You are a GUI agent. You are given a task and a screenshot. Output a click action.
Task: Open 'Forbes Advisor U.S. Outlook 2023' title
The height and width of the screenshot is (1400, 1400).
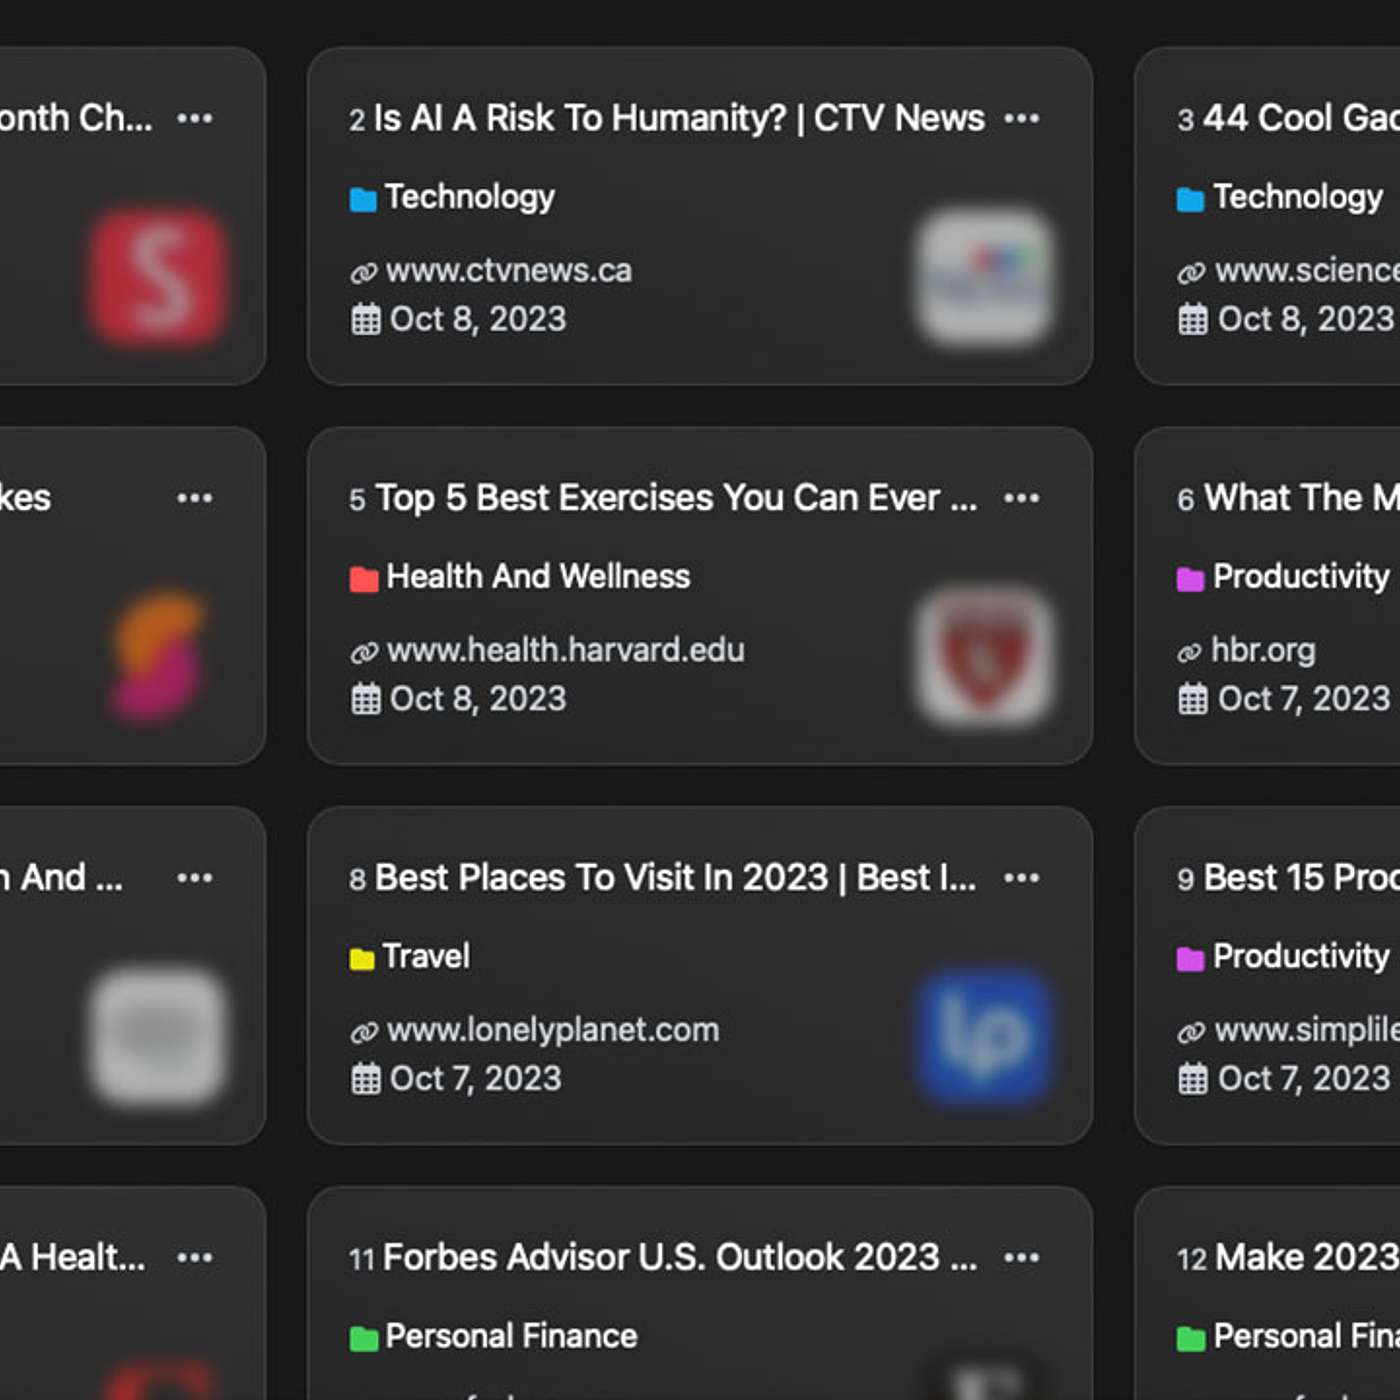(680, 1258)
